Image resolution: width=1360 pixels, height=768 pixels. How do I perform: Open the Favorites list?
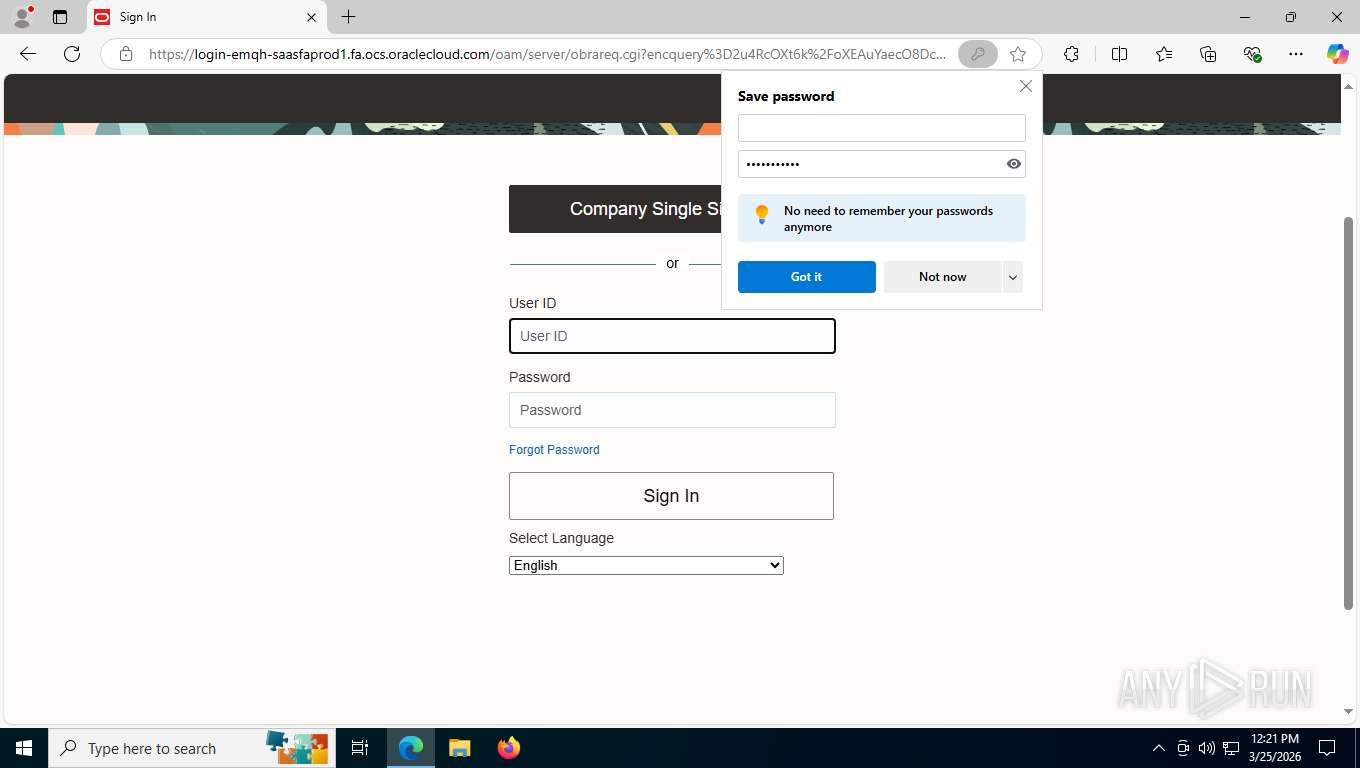[x=1164, y=54]
